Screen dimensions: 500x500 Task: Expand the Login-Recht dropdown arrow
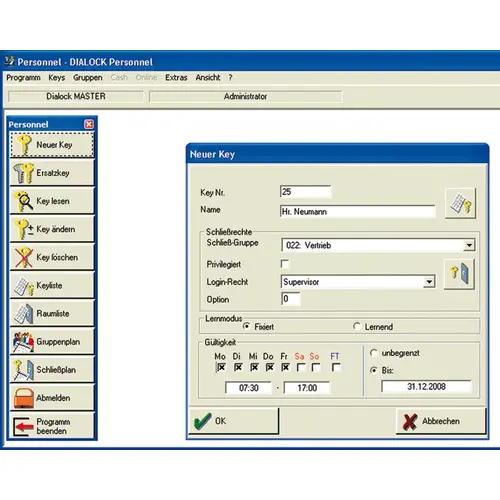(x=429, y=282)
